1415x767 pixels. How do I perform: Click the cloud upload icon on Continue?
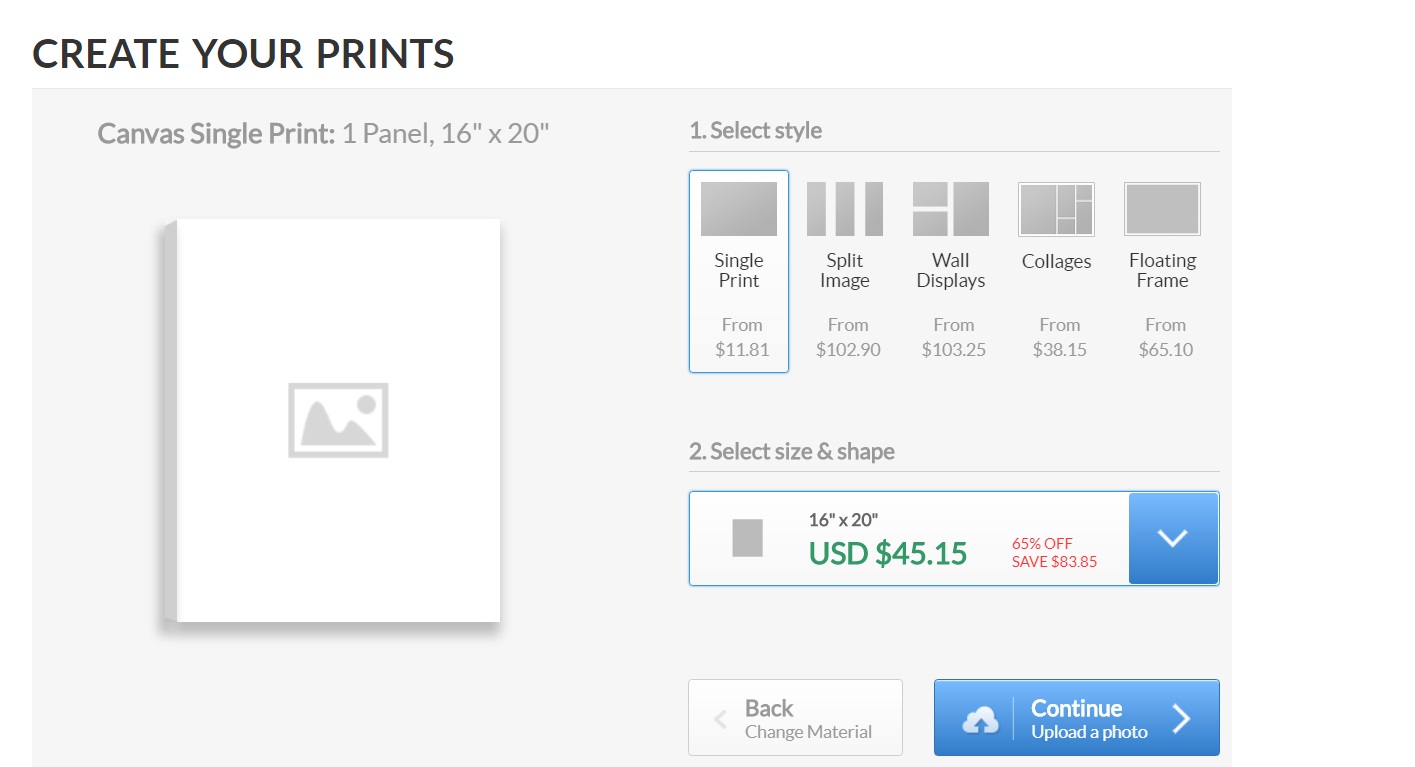[x=980, y=720]
